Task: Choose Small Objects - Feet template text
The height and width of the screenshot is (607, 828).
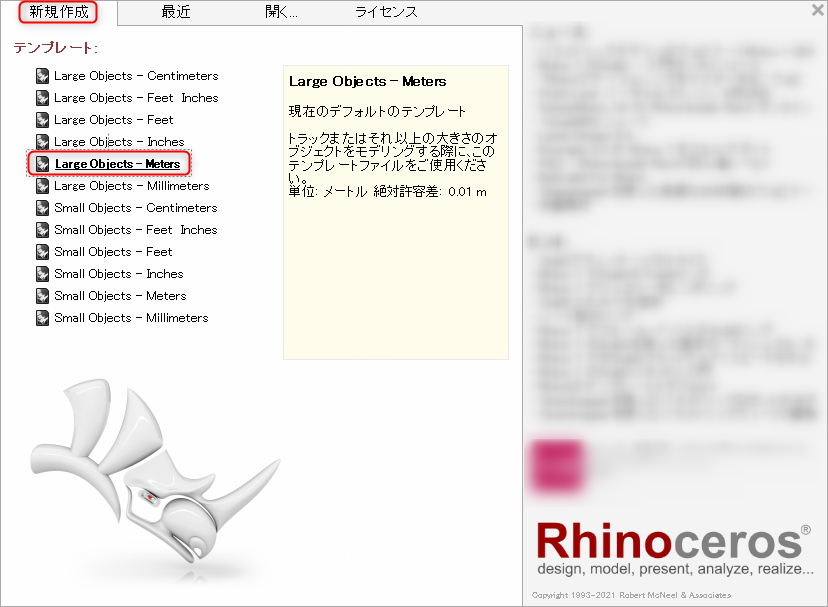Action: pos(113,252)
